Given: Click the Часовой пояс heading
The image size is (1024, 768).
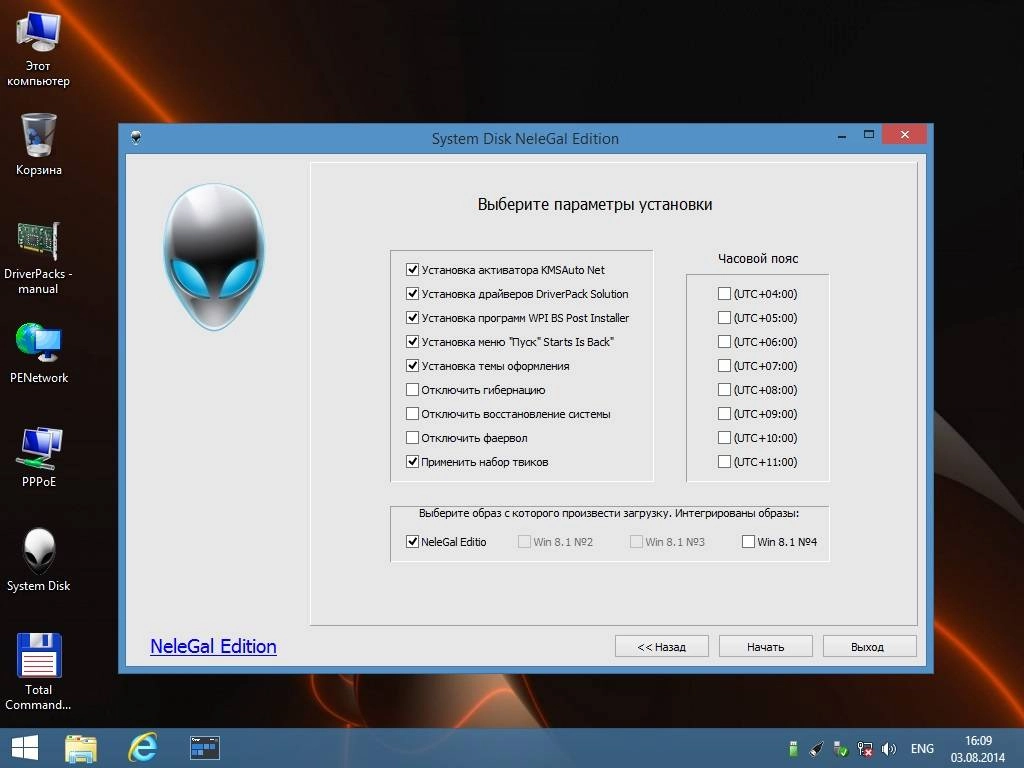Looking at the screenshot, I should tap(758, 259).
